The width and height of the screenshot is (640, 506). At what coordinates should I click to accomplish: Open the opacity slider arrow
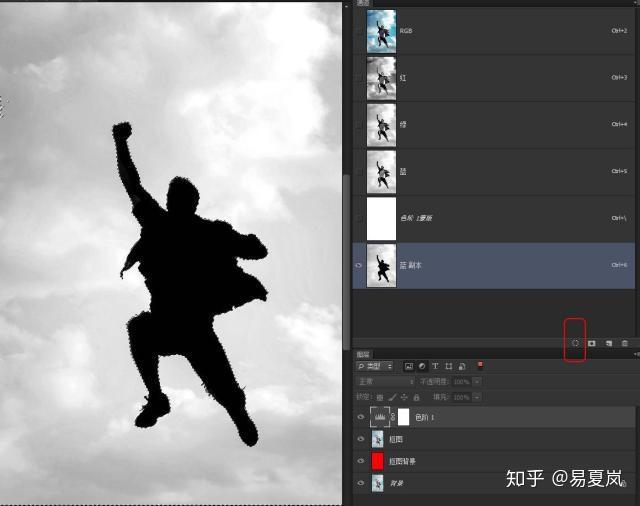(x=476, y=382)
